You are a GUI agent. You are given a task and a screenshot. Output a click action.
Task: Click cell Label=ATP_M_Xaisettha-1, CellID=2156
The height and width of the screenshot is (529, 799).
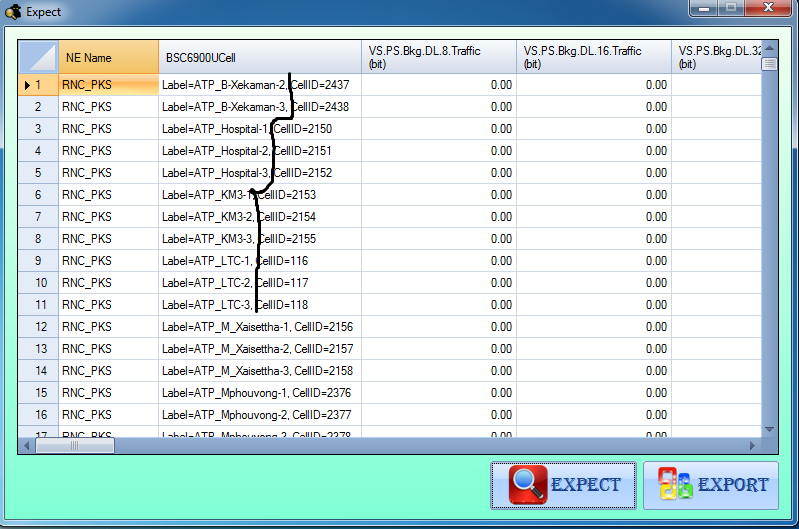point(260,327)
